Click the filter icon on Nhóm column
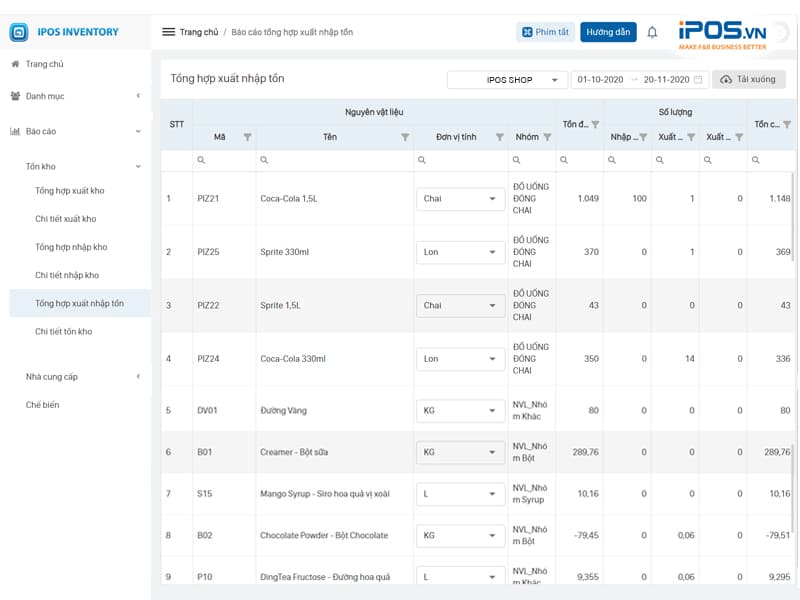Image resolution: width=800 pixels, height=600 pixels. [547, 137]
